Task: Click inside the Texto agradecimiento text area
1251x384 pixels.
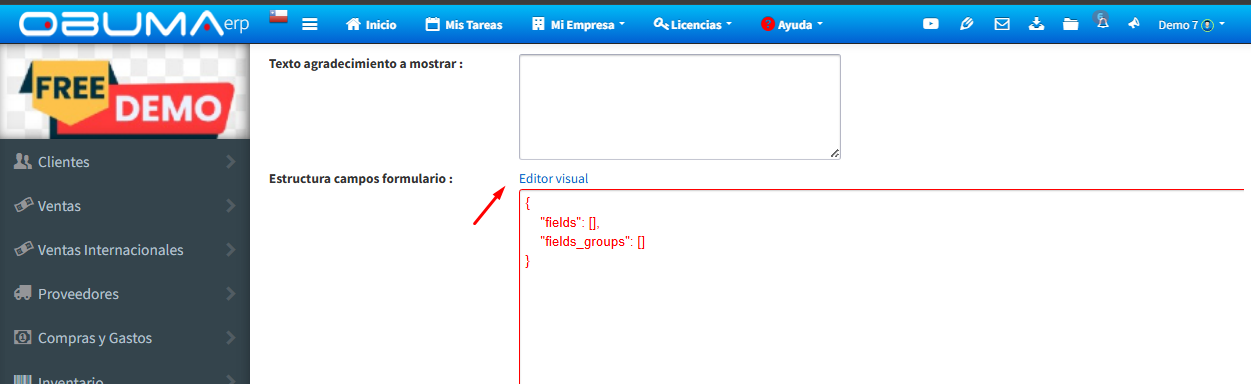Action: coord(680,107)
